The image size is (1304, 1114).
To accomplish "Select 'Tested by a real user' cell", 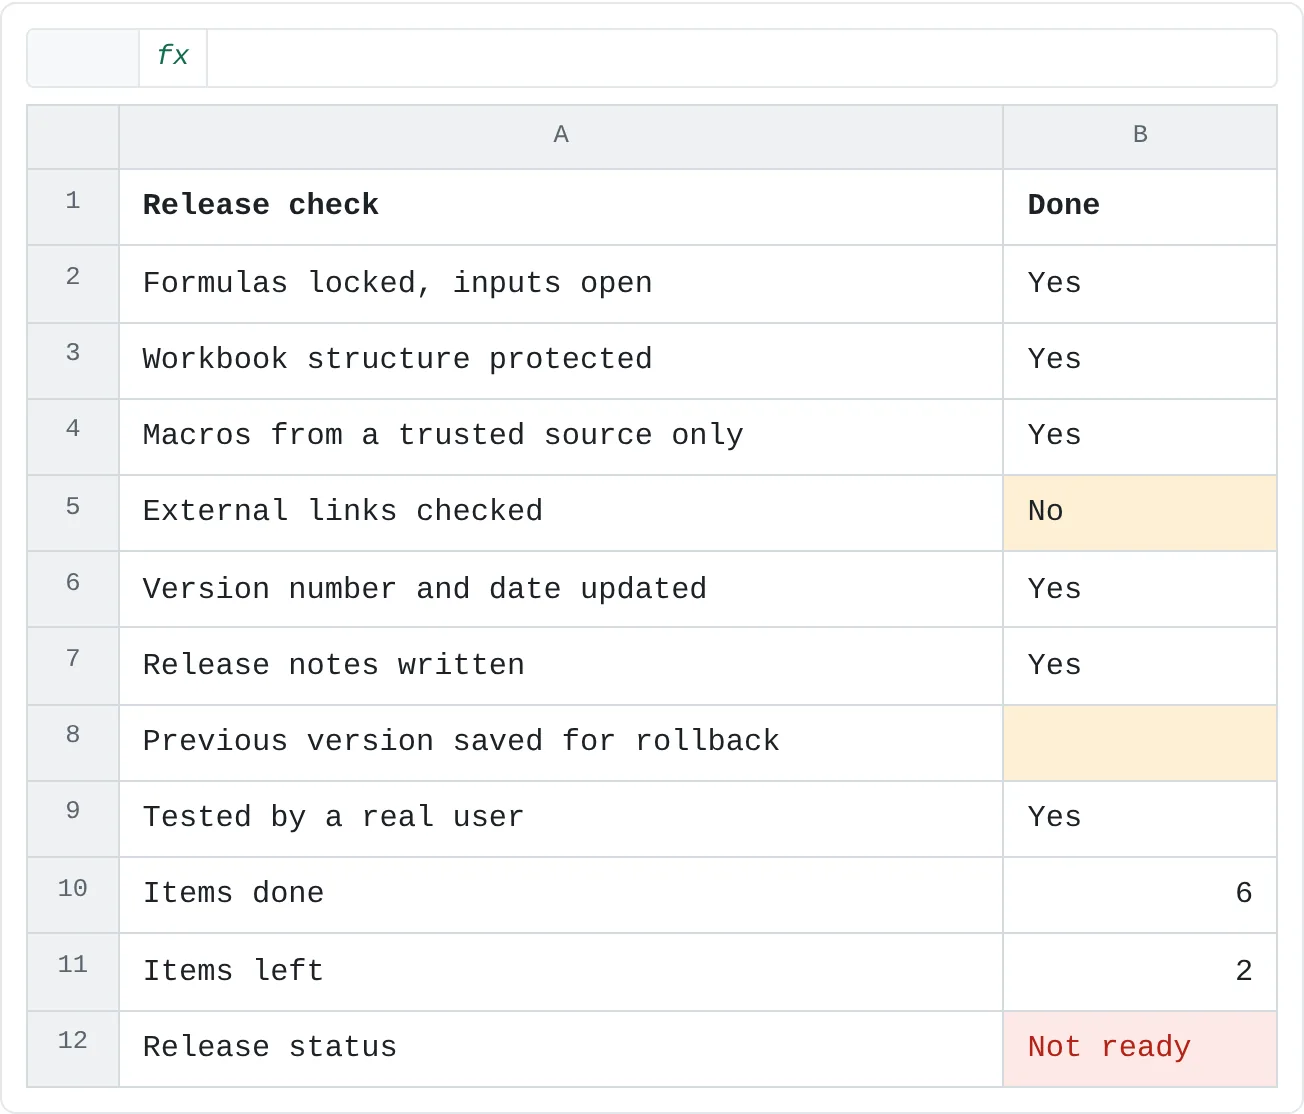I will click(561, 819).
